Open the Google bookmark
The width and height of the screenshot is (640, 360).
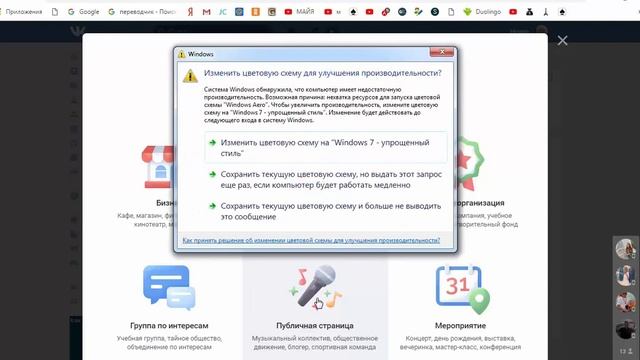tap(83, 12)
